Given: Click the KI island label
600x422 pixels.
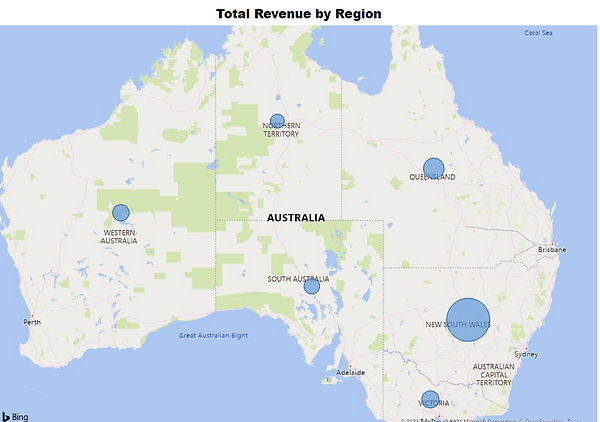Looking at the screenshot, I should (329, 380).
